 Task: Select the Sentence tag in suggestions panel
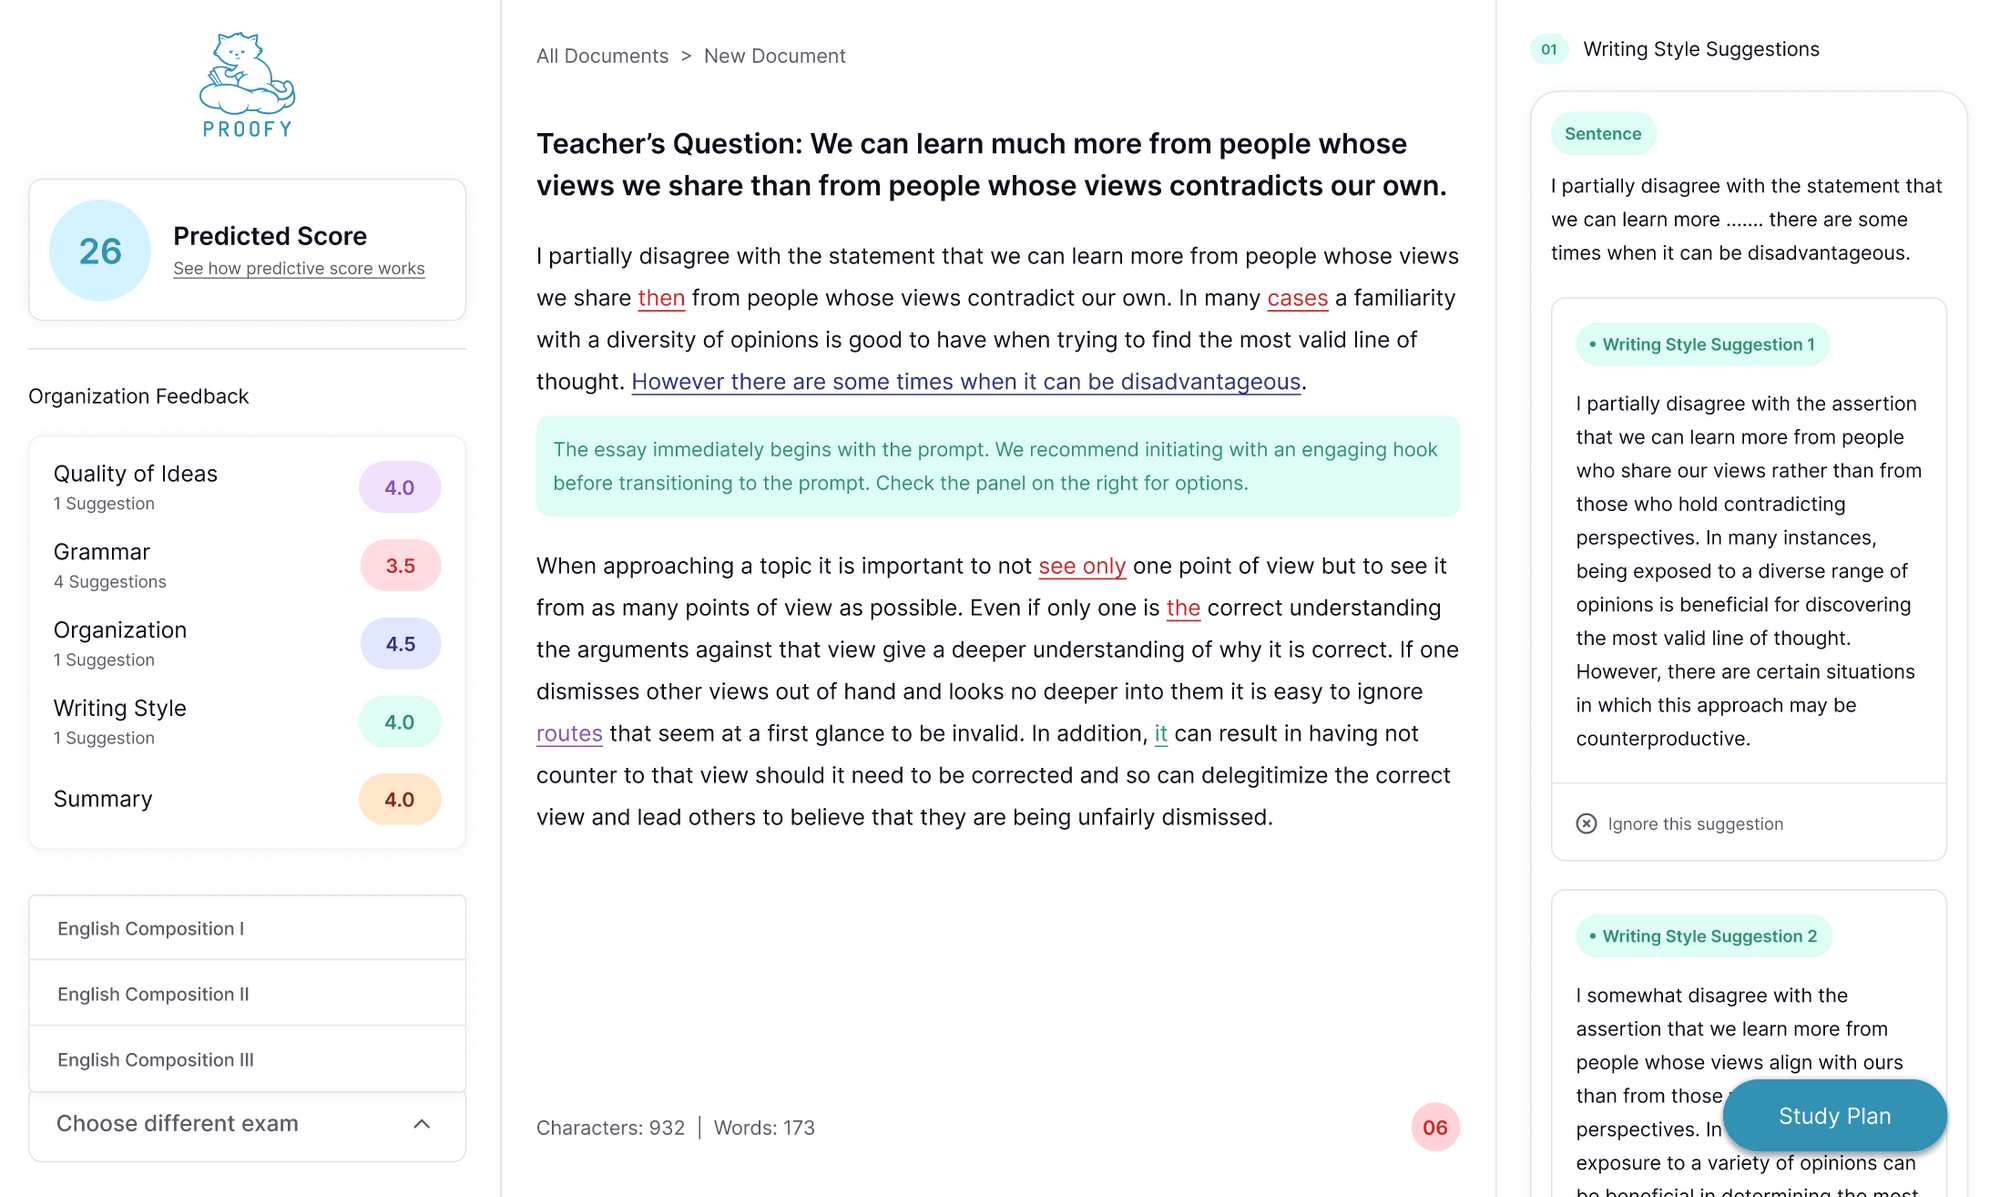[x=1602, y=134]
